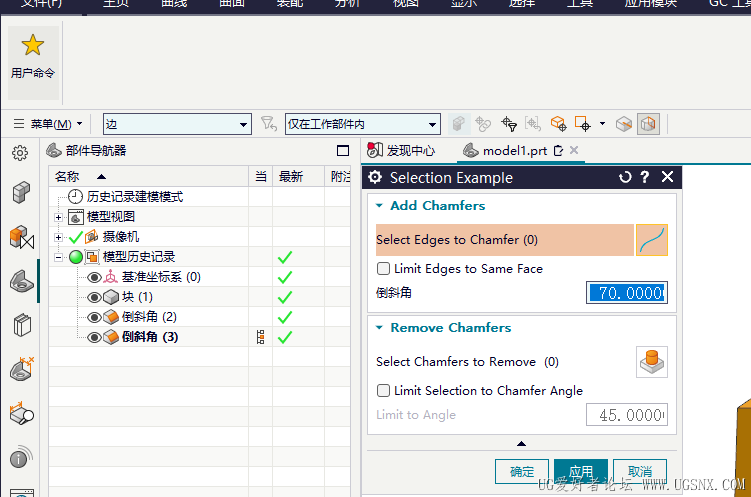Open the sidebar settings gear
This screenshot has width=751, height=497.
20,153
